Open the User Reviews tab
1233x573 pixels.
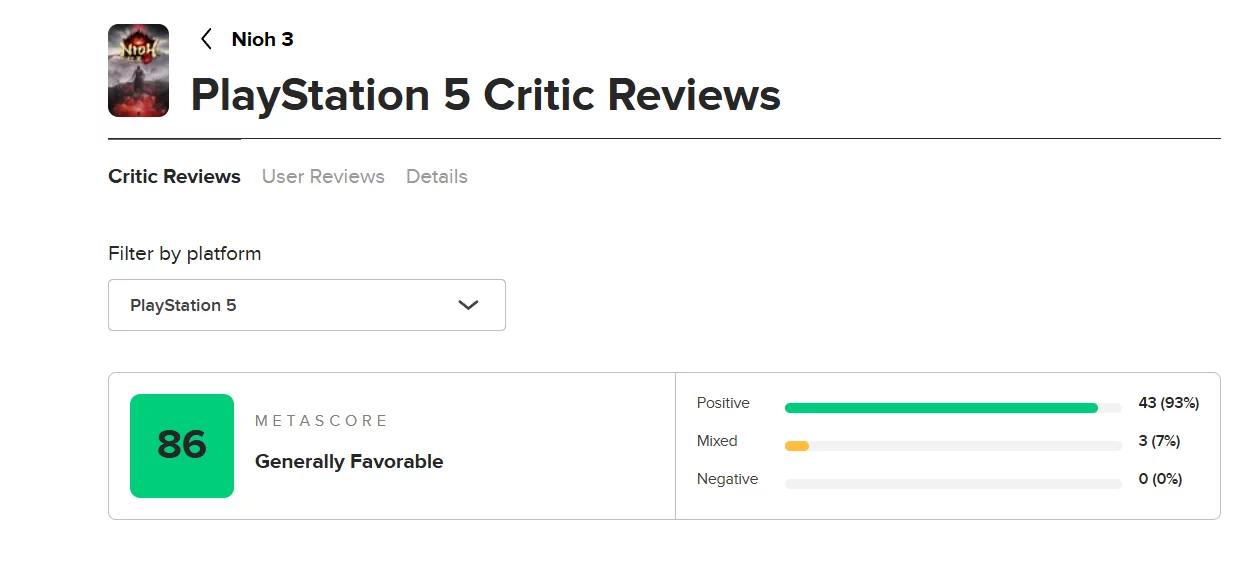click(x=323, y=176)
